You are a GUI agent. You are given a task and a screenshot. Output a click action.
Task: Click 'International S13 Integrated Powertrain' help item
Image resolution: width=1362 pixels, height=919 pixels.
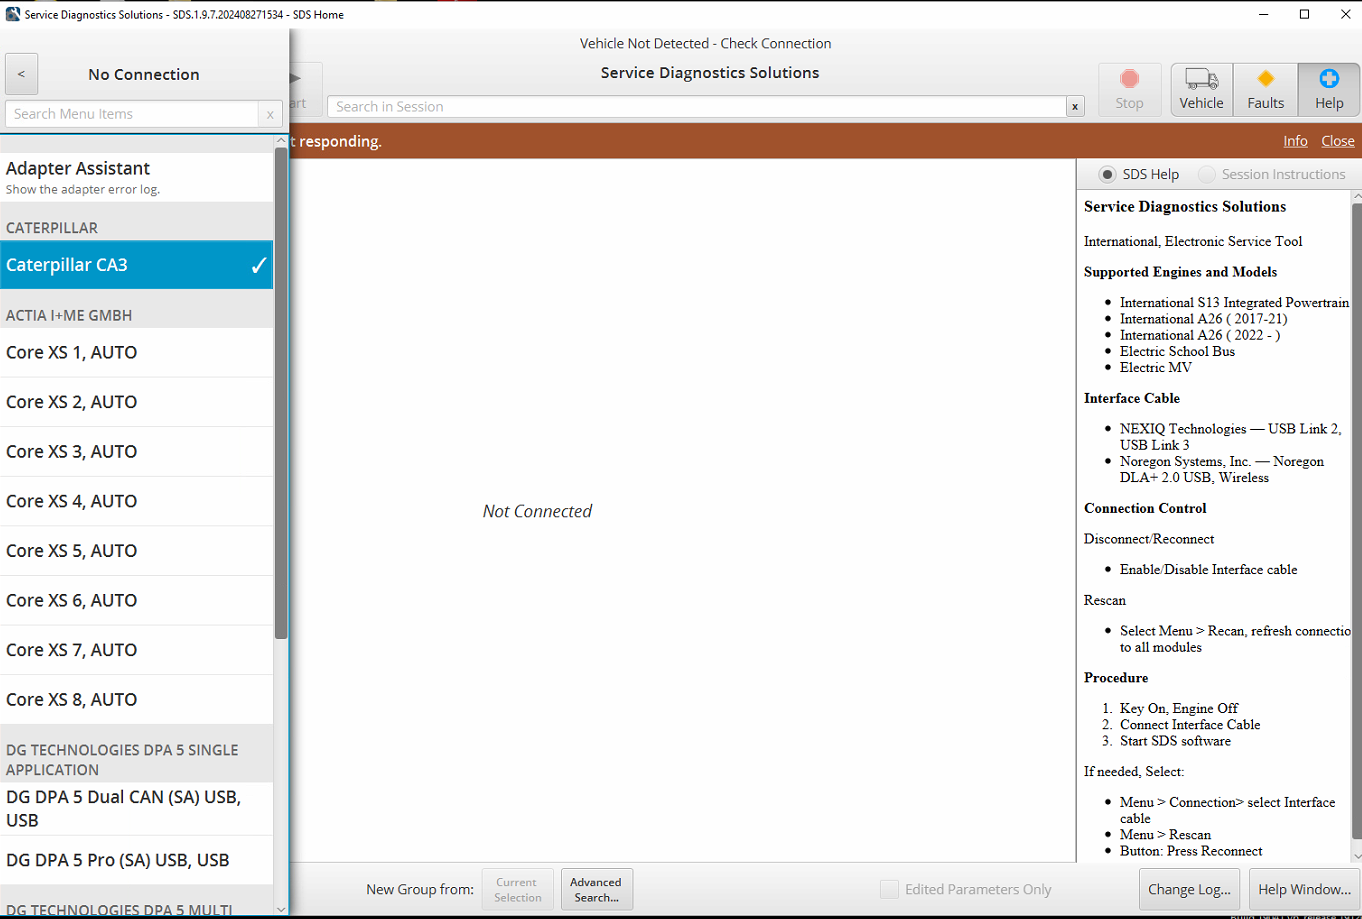click(1234, 302)
